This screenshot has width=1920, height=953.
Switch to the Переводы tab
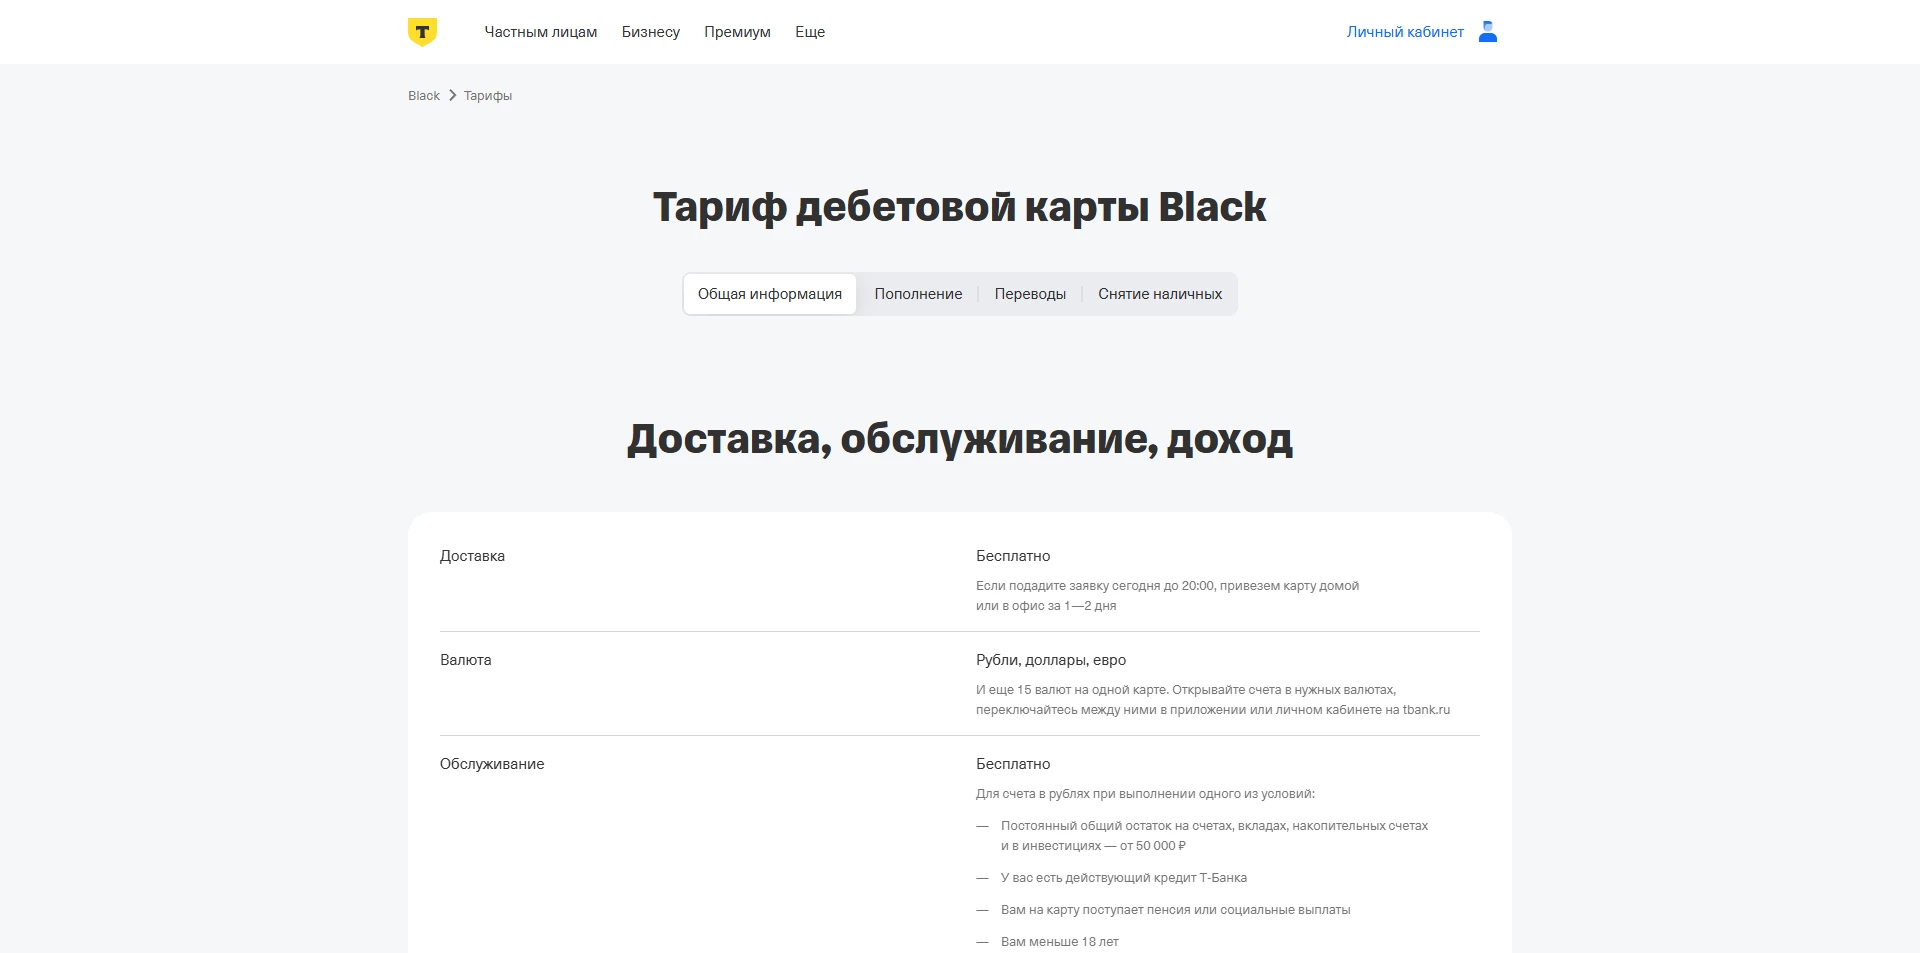(x=1030, y=293)
